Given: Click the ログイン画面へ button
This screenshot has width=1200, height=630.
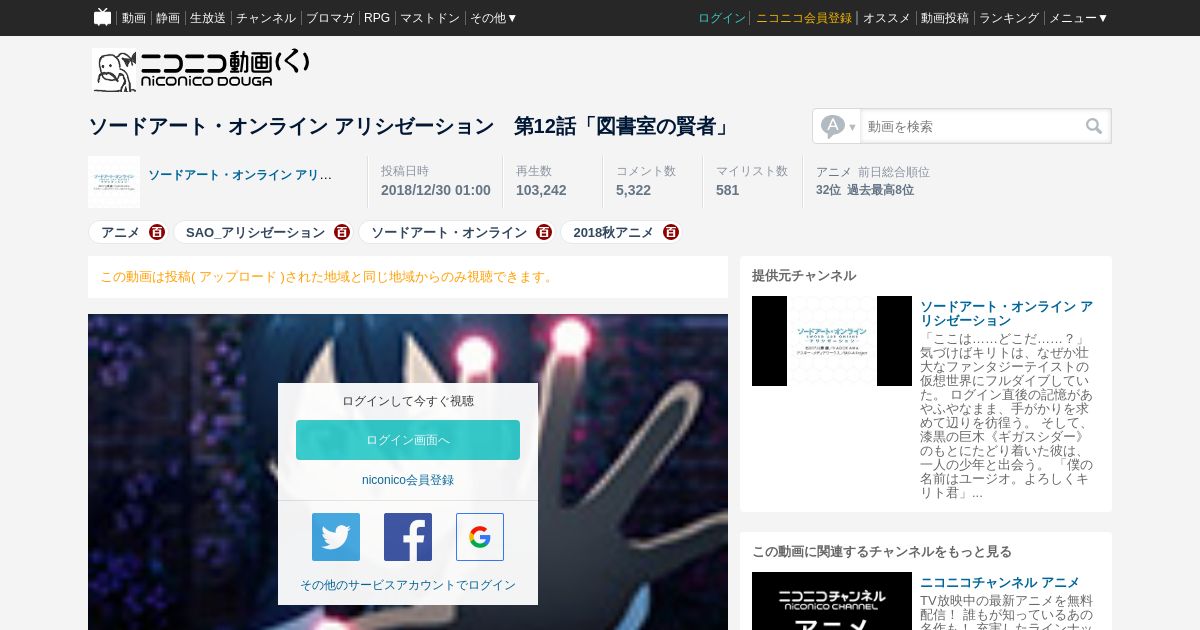Looking at the screenshot, I should coord(408,440).
